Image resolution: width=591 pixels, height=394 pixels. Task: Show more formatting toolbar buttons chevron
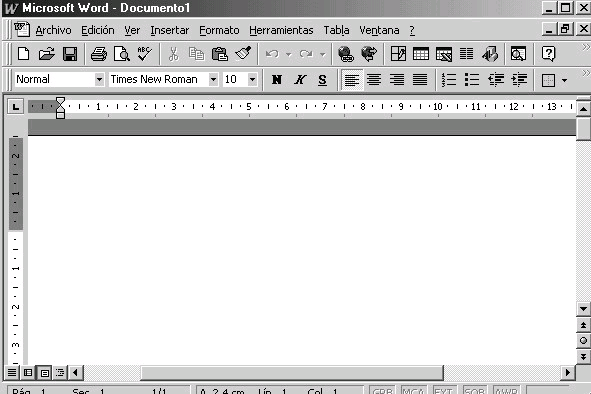[x=585, y=72]
